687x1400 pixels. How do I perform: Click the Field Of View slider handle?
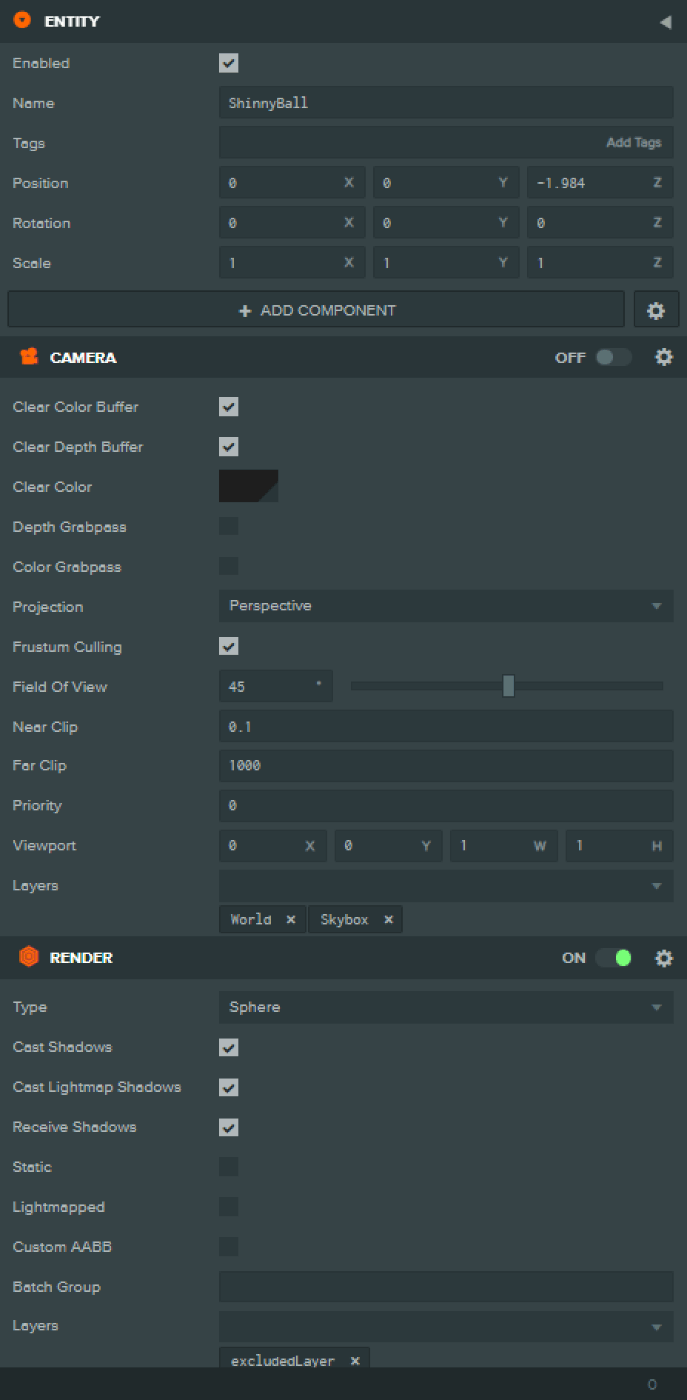click(508, 686)
